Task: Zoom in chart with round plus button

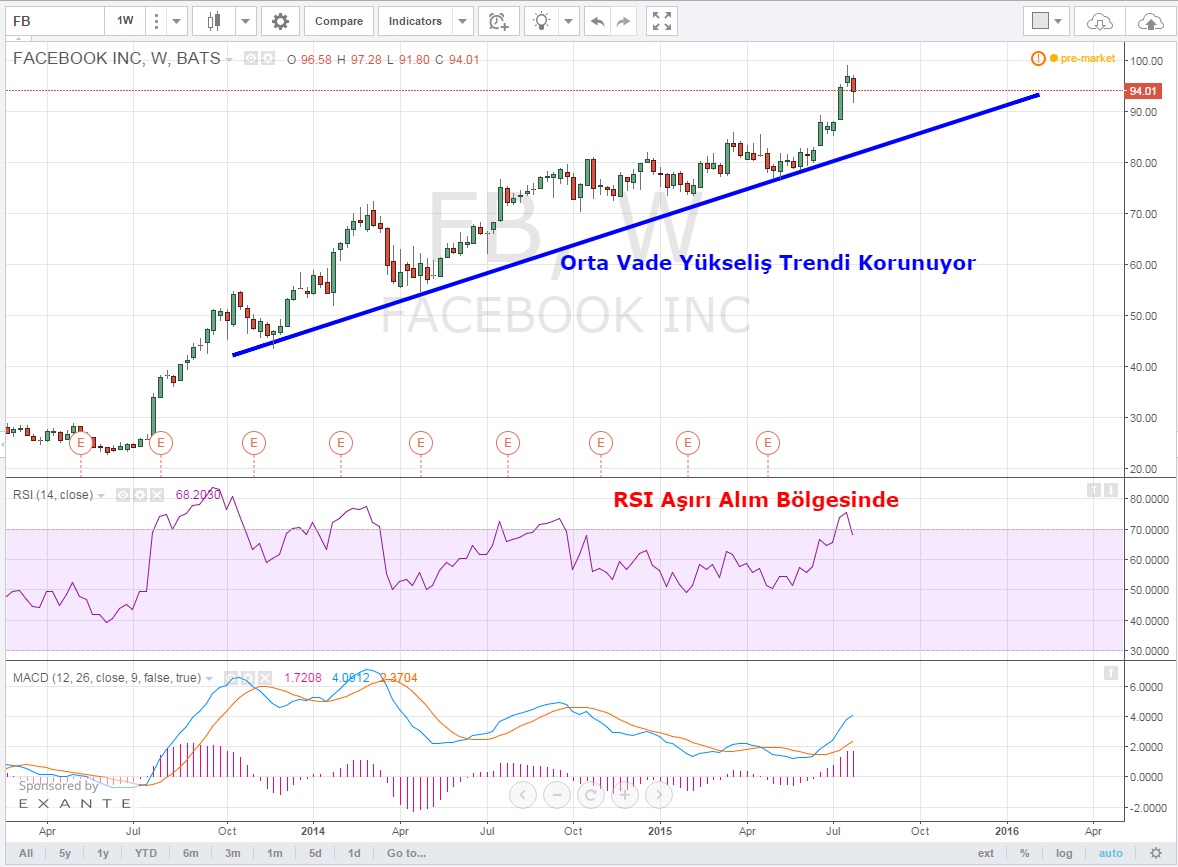Action: 625,794
